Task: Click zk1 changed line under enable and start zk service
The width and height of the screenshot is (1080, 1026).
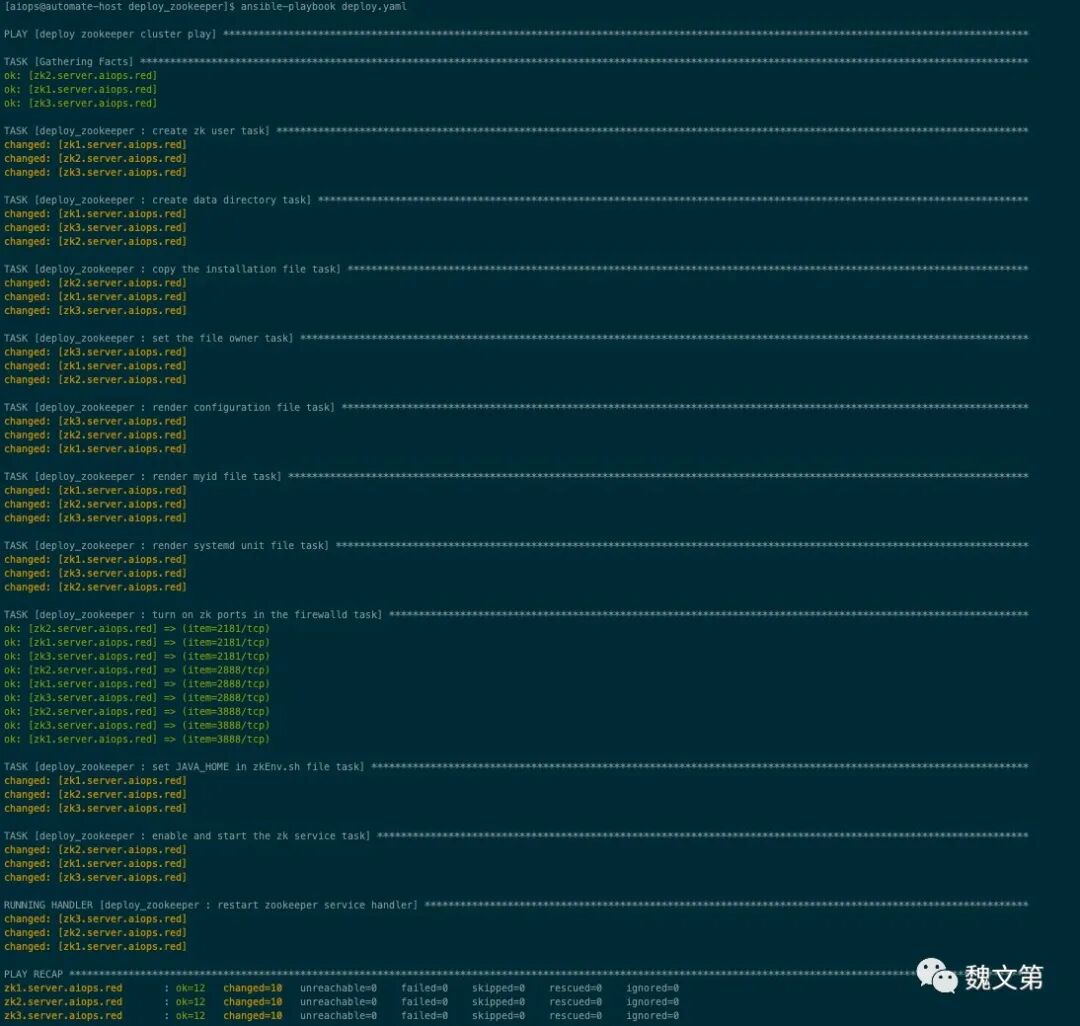Action: (x=95, y=863)
